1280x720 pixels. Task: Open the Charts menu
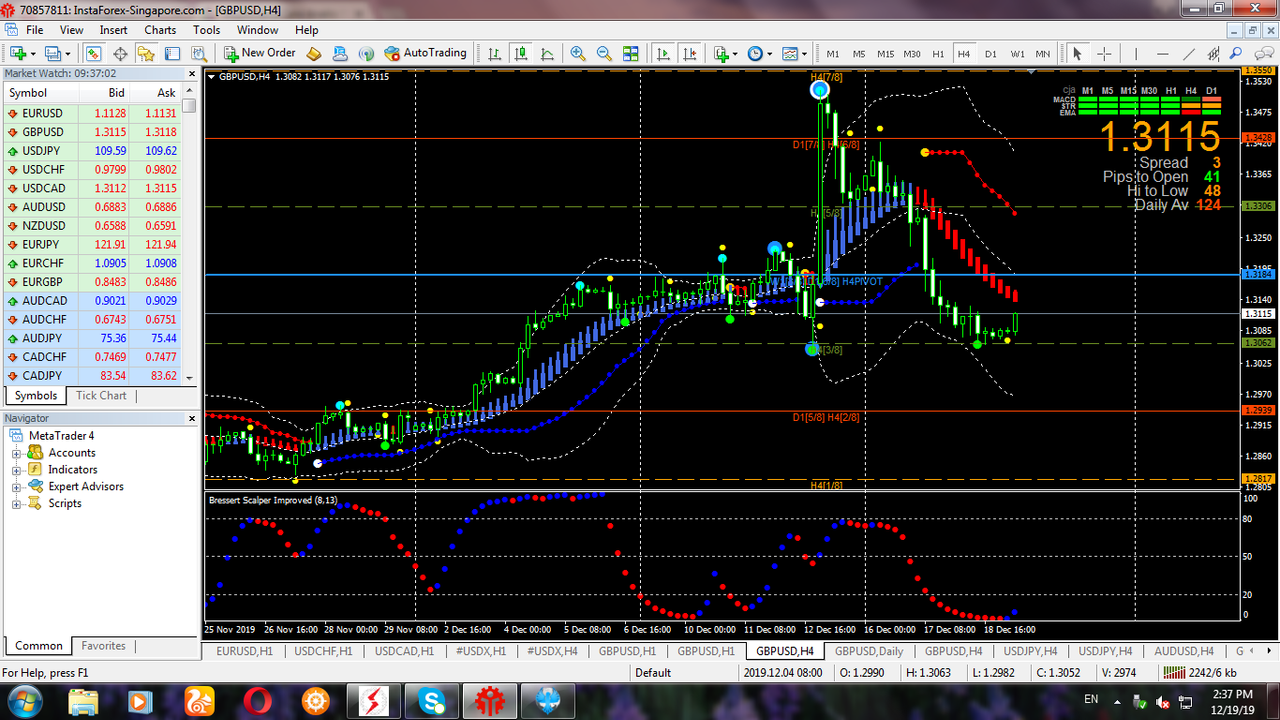pos(160,30)
